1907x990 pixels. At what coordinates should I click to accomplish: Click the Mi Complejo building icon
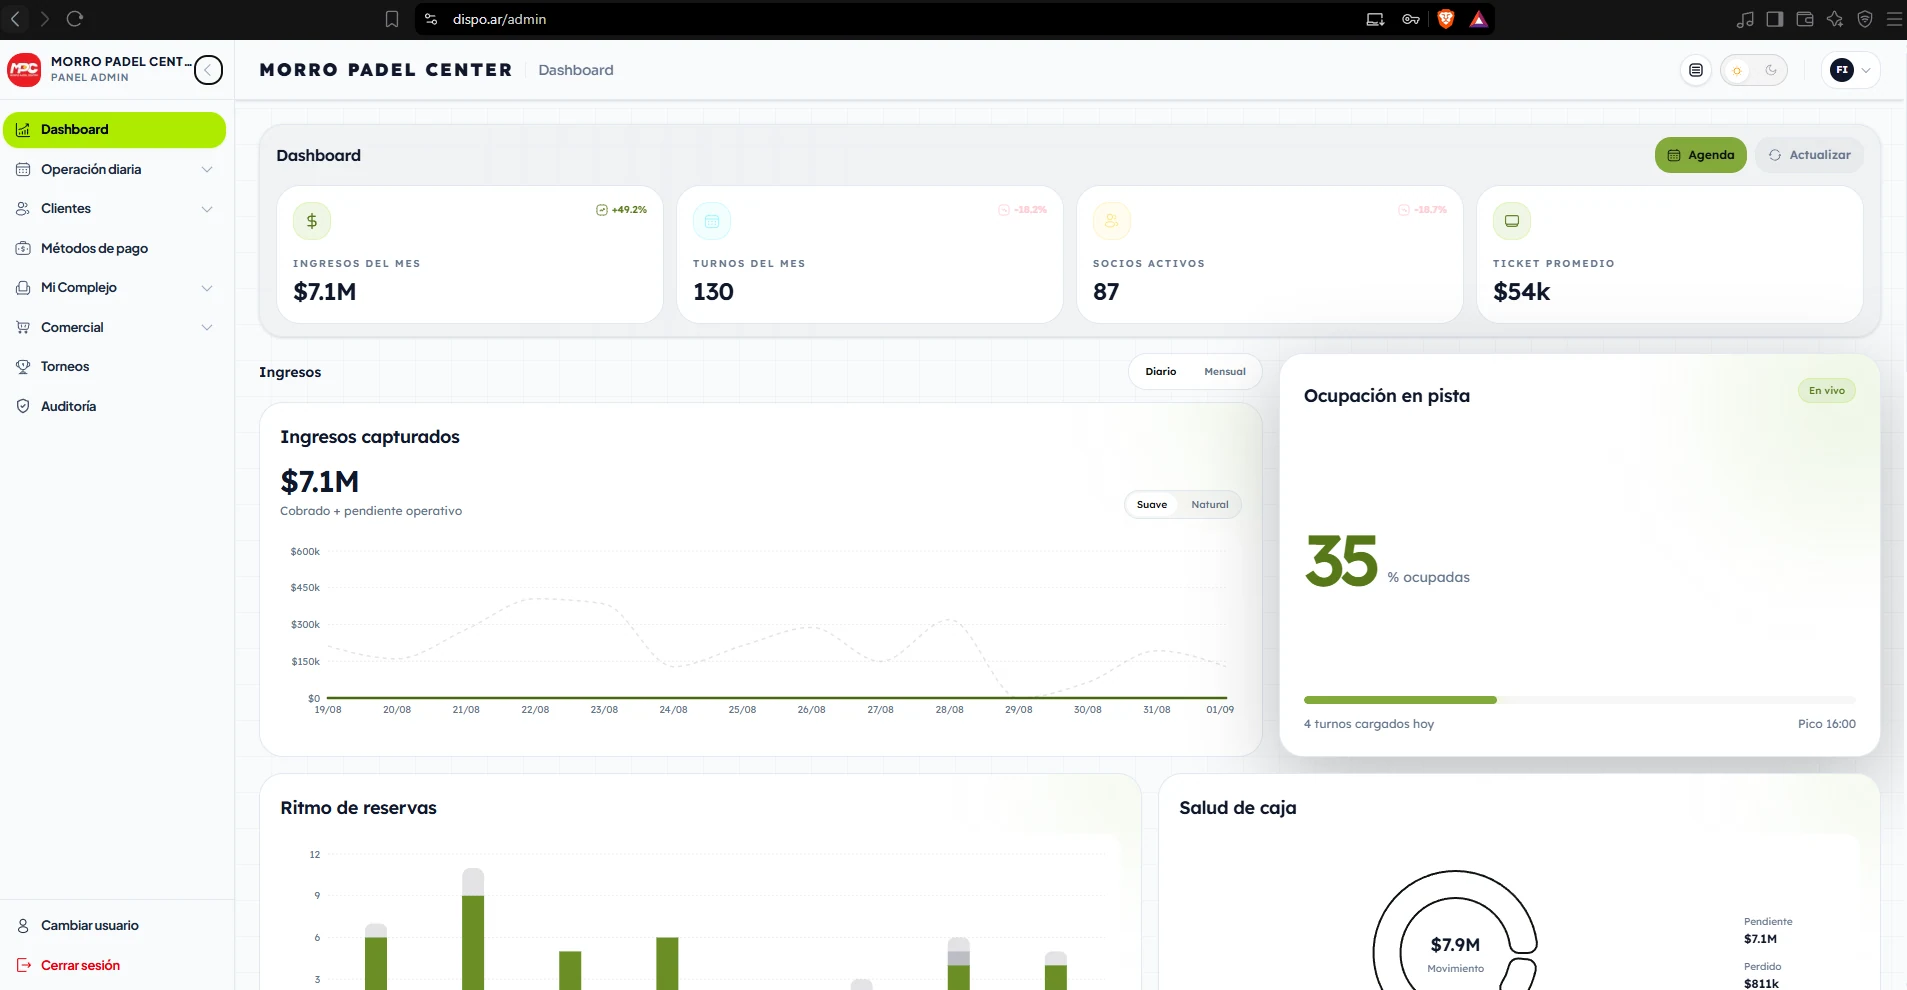(23, 288)
